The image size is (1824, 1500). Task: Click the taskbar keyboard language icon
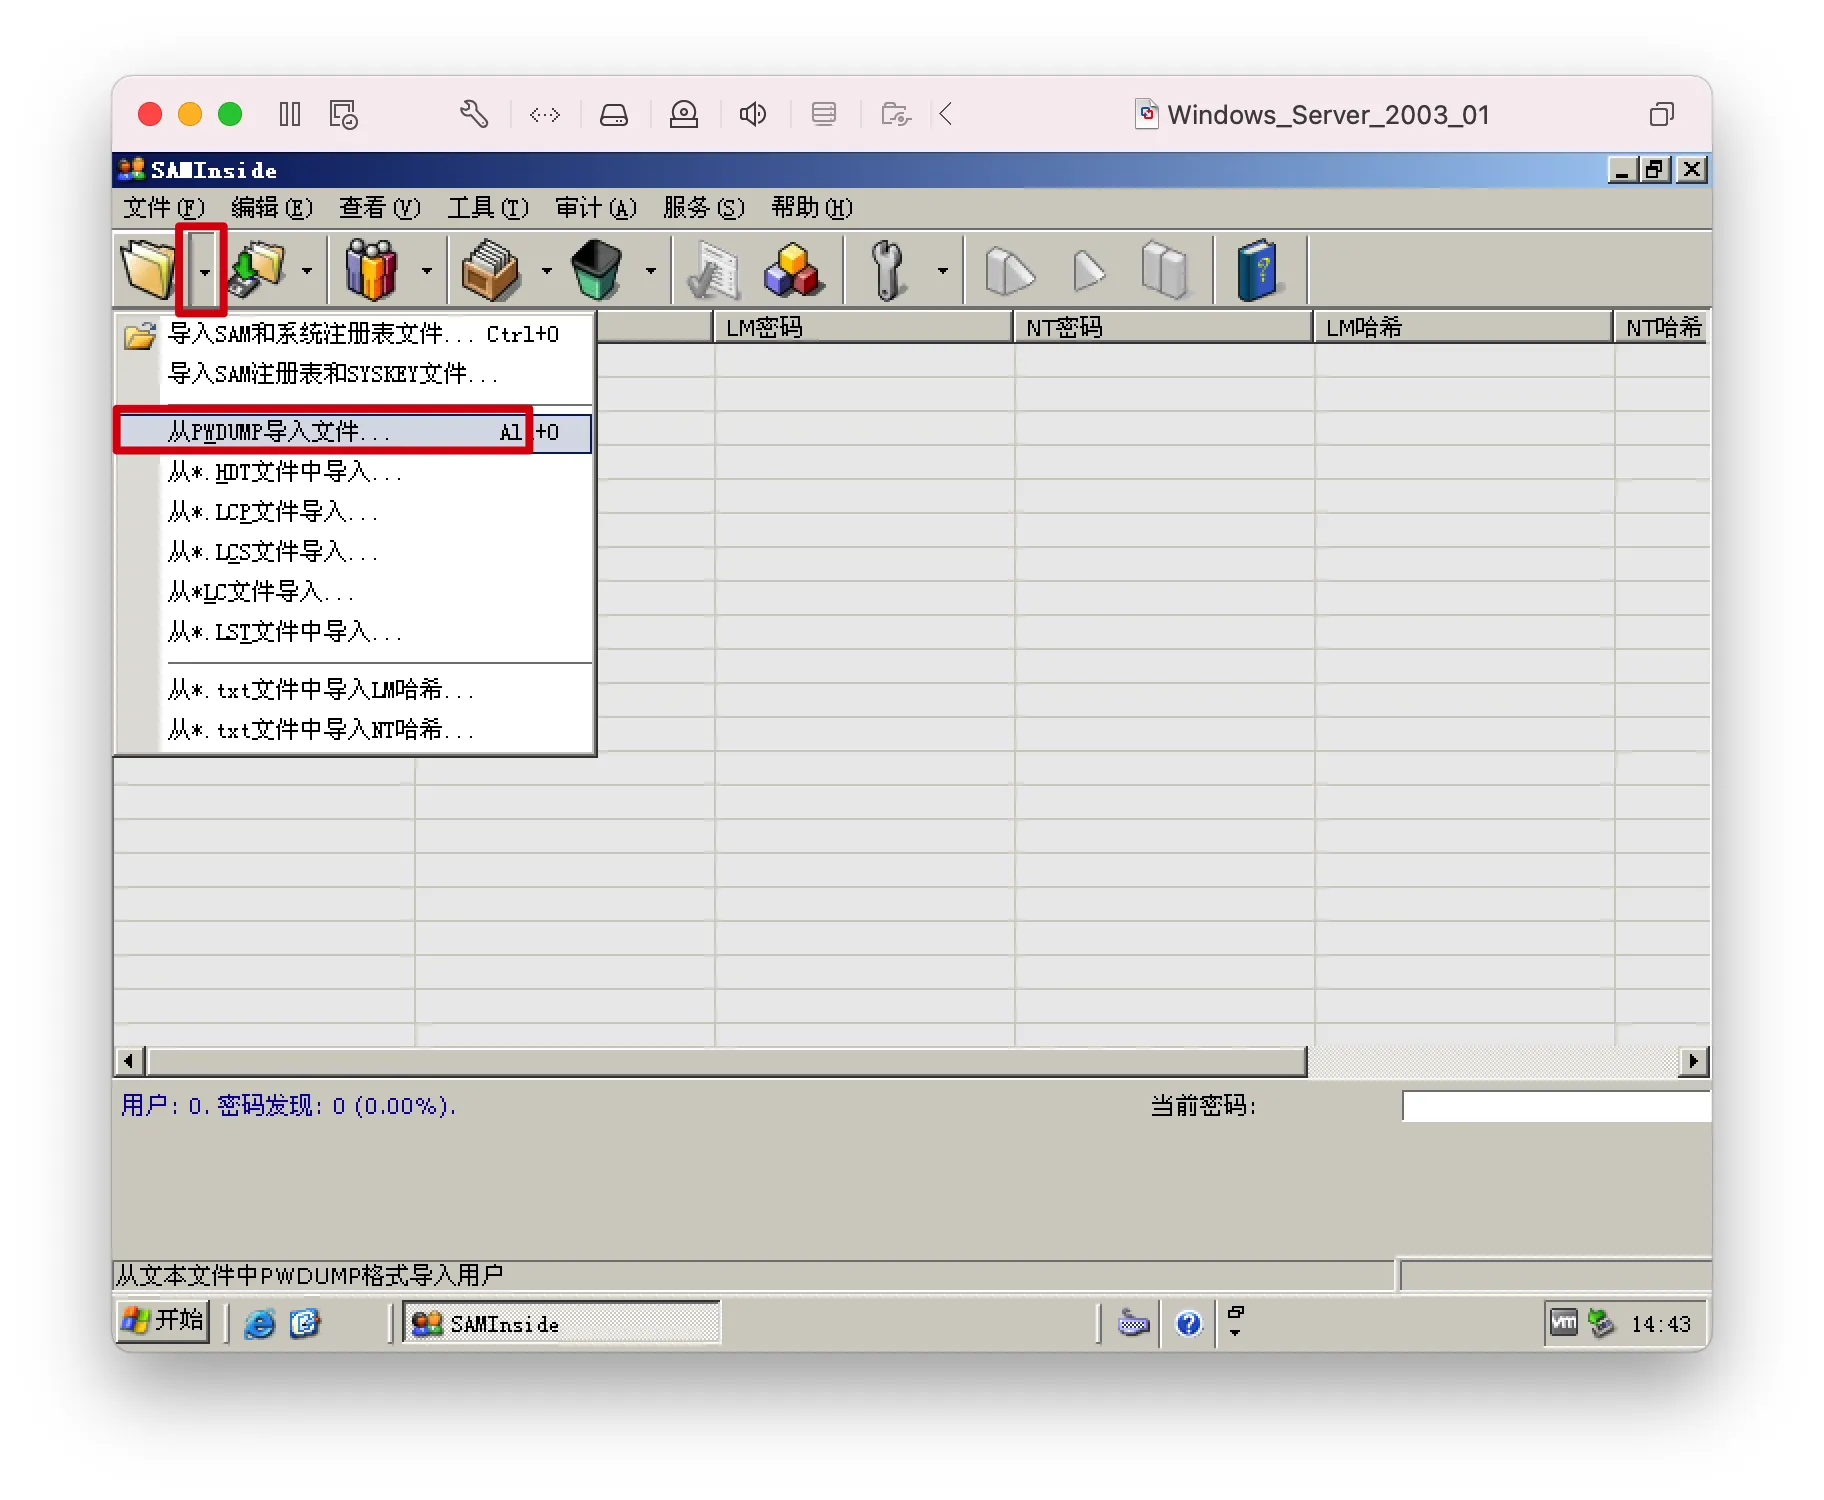coord(1133,1323)
